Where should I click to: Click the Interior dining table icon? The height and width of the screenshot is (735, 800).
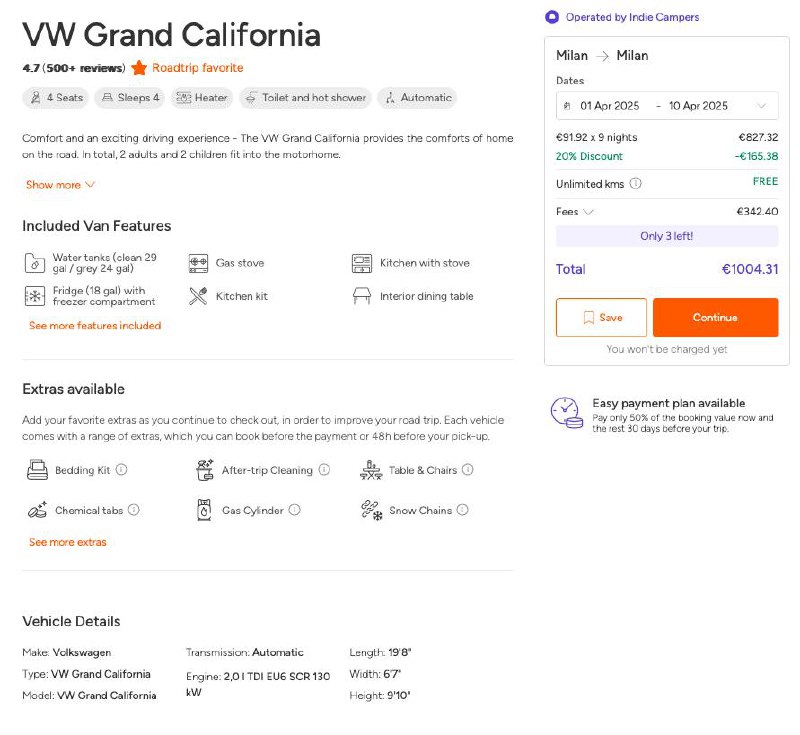(362, 296)
